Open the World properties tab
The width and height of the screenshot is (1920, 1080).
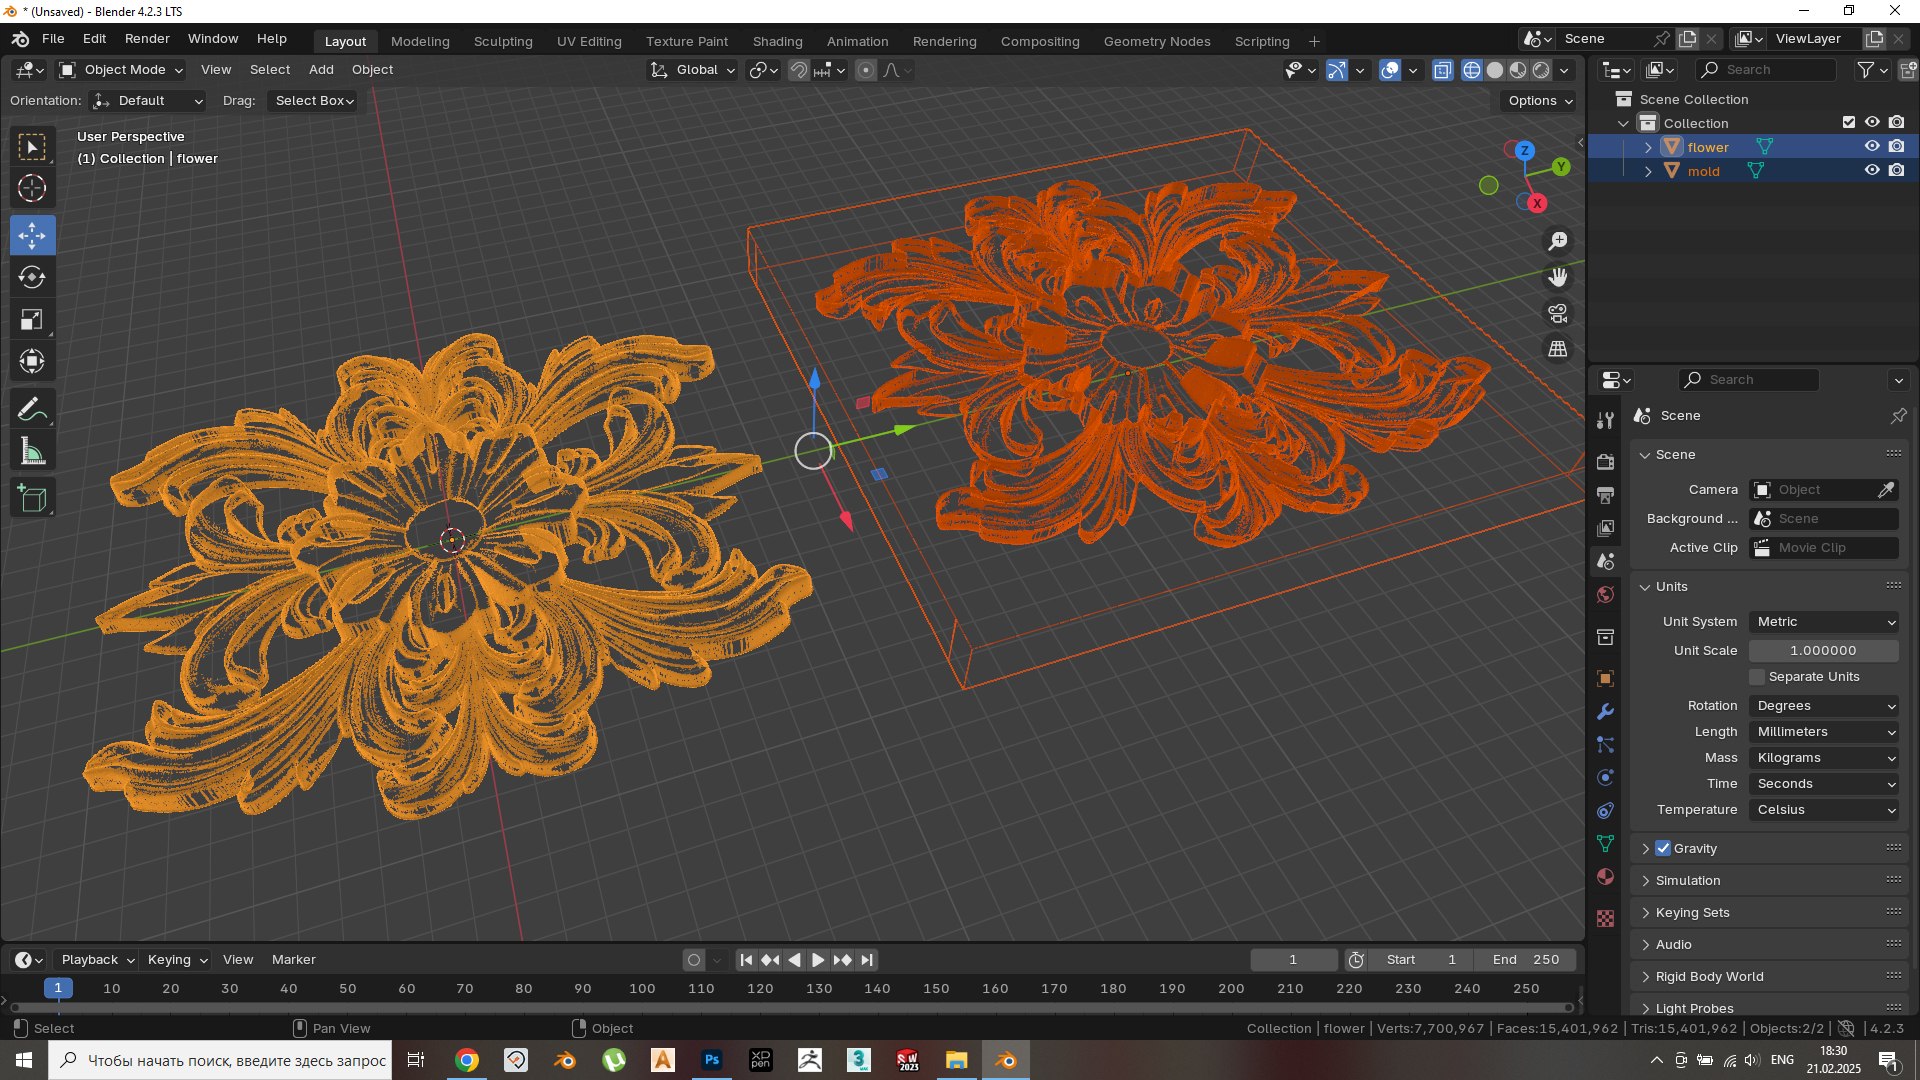coord(1605,595)
